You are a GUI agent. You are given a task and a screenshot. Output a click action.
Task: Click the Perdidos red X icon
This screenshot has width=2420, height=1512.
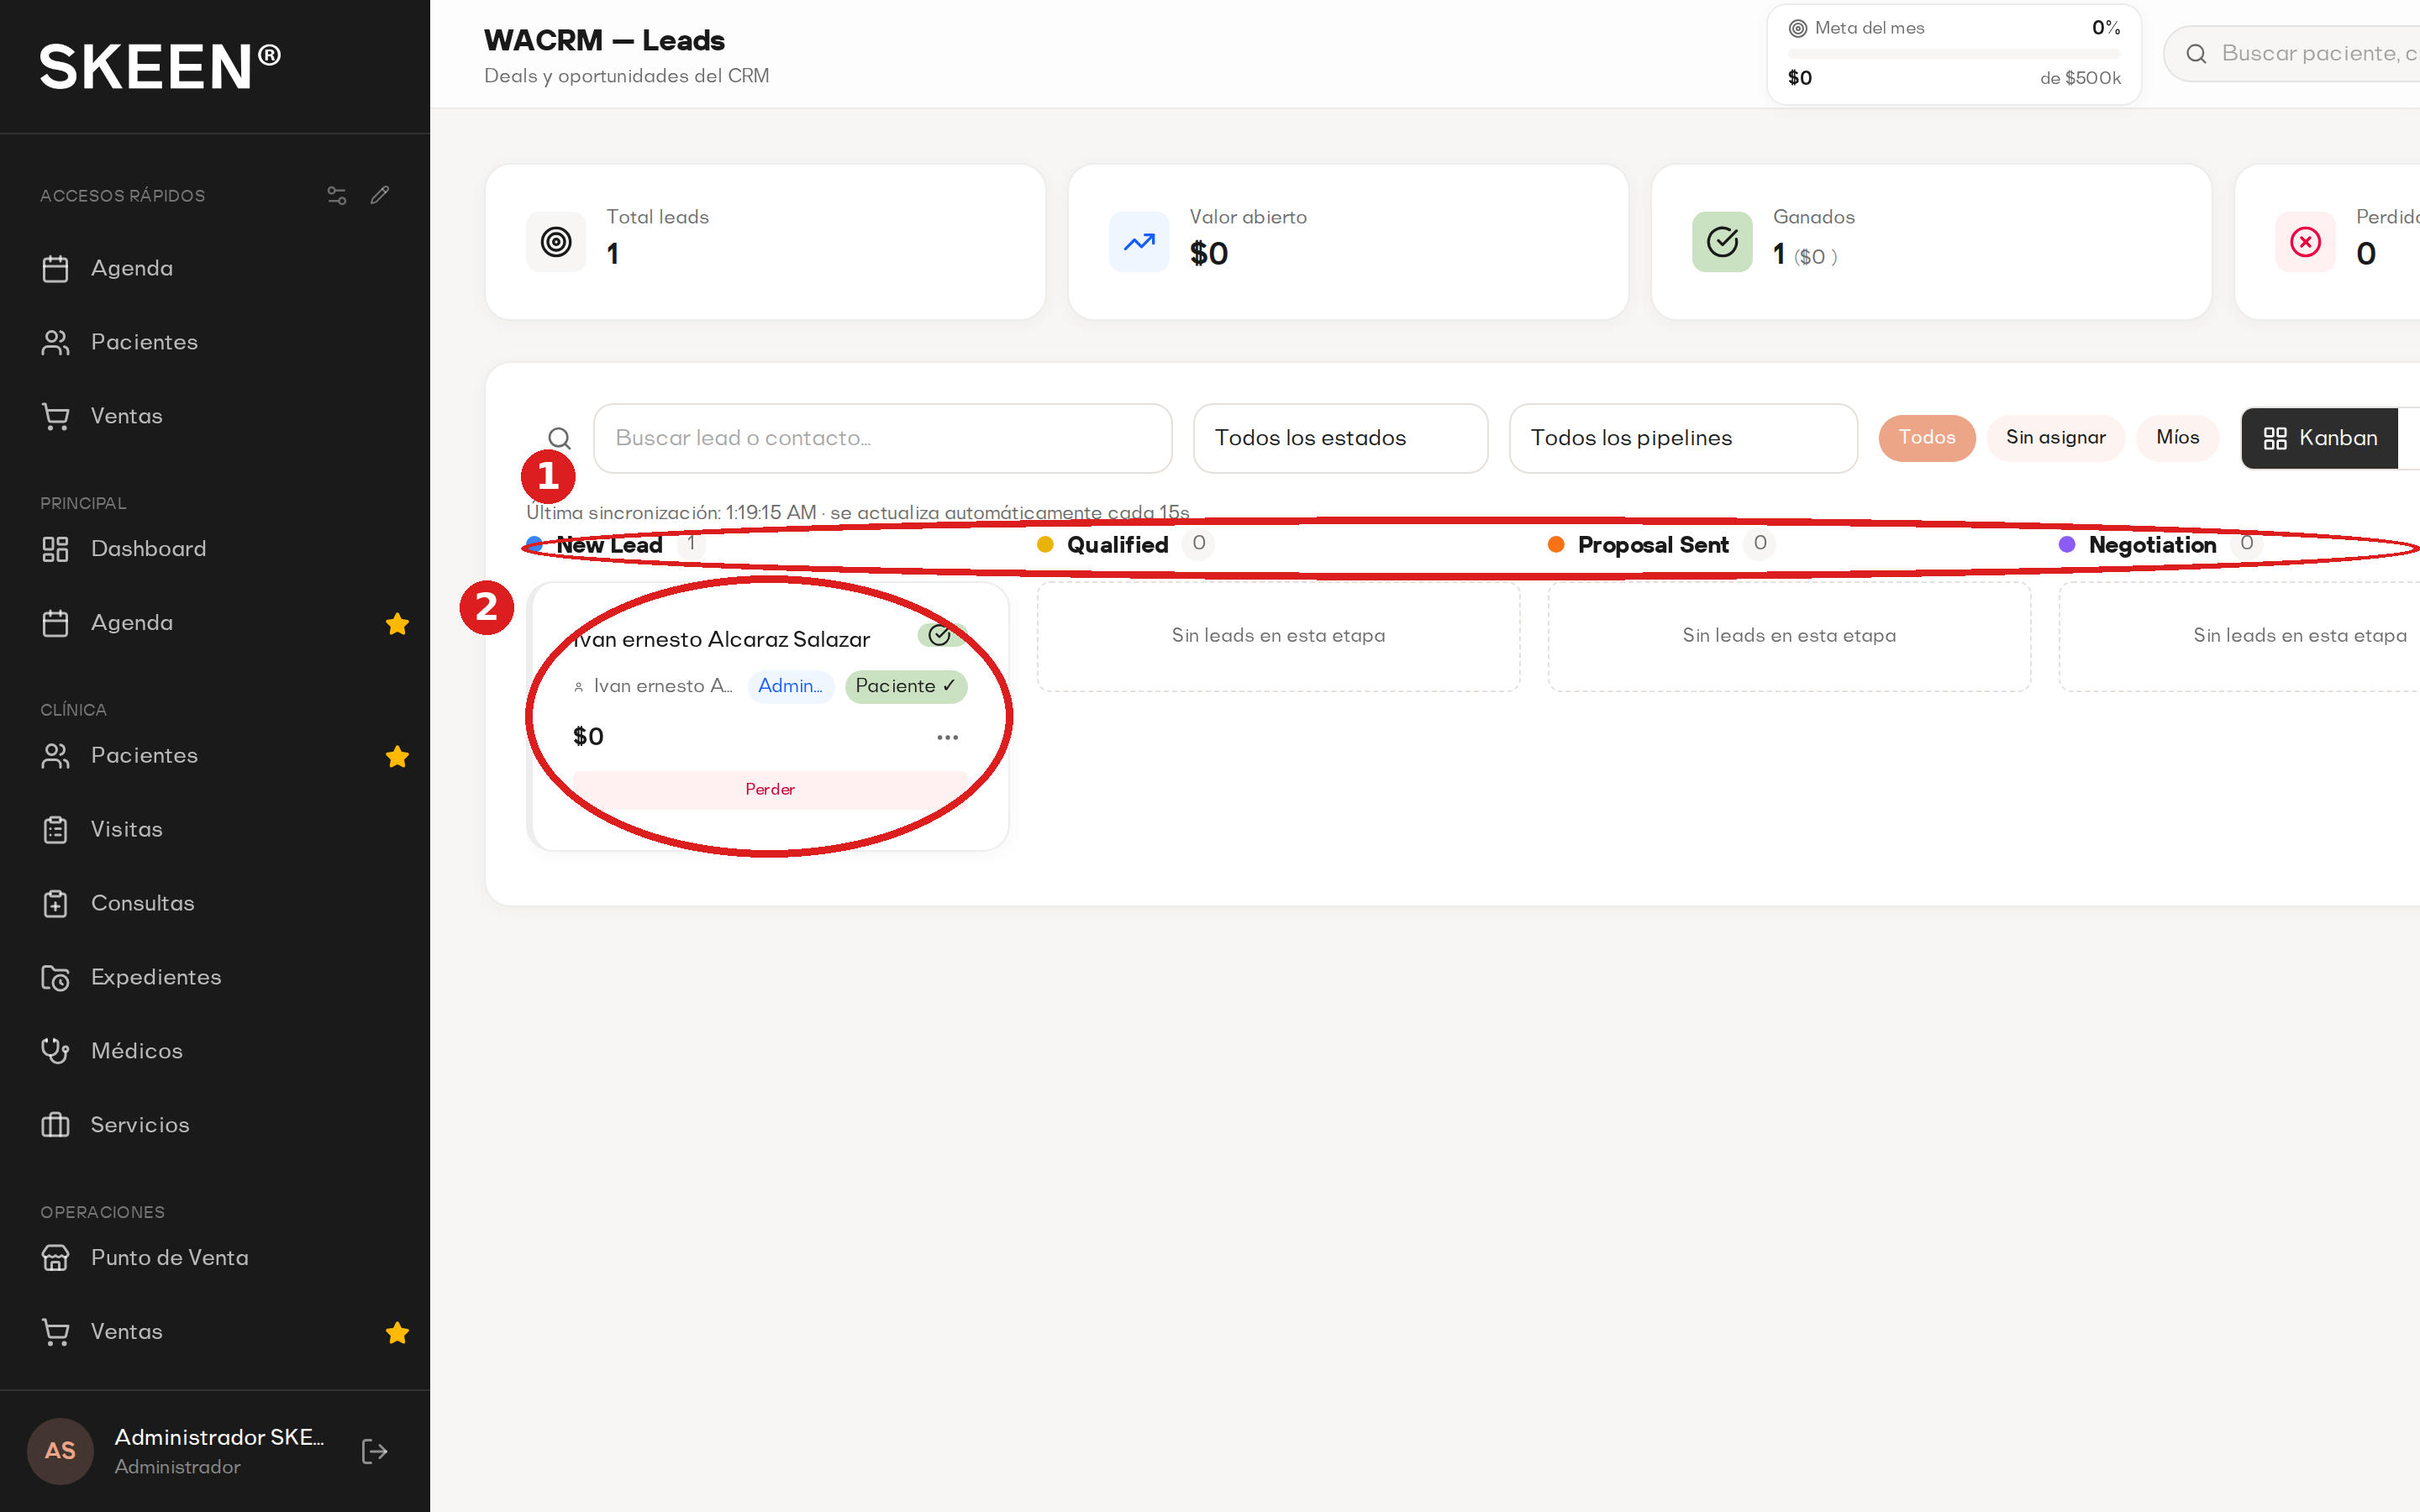point(2306,242)
